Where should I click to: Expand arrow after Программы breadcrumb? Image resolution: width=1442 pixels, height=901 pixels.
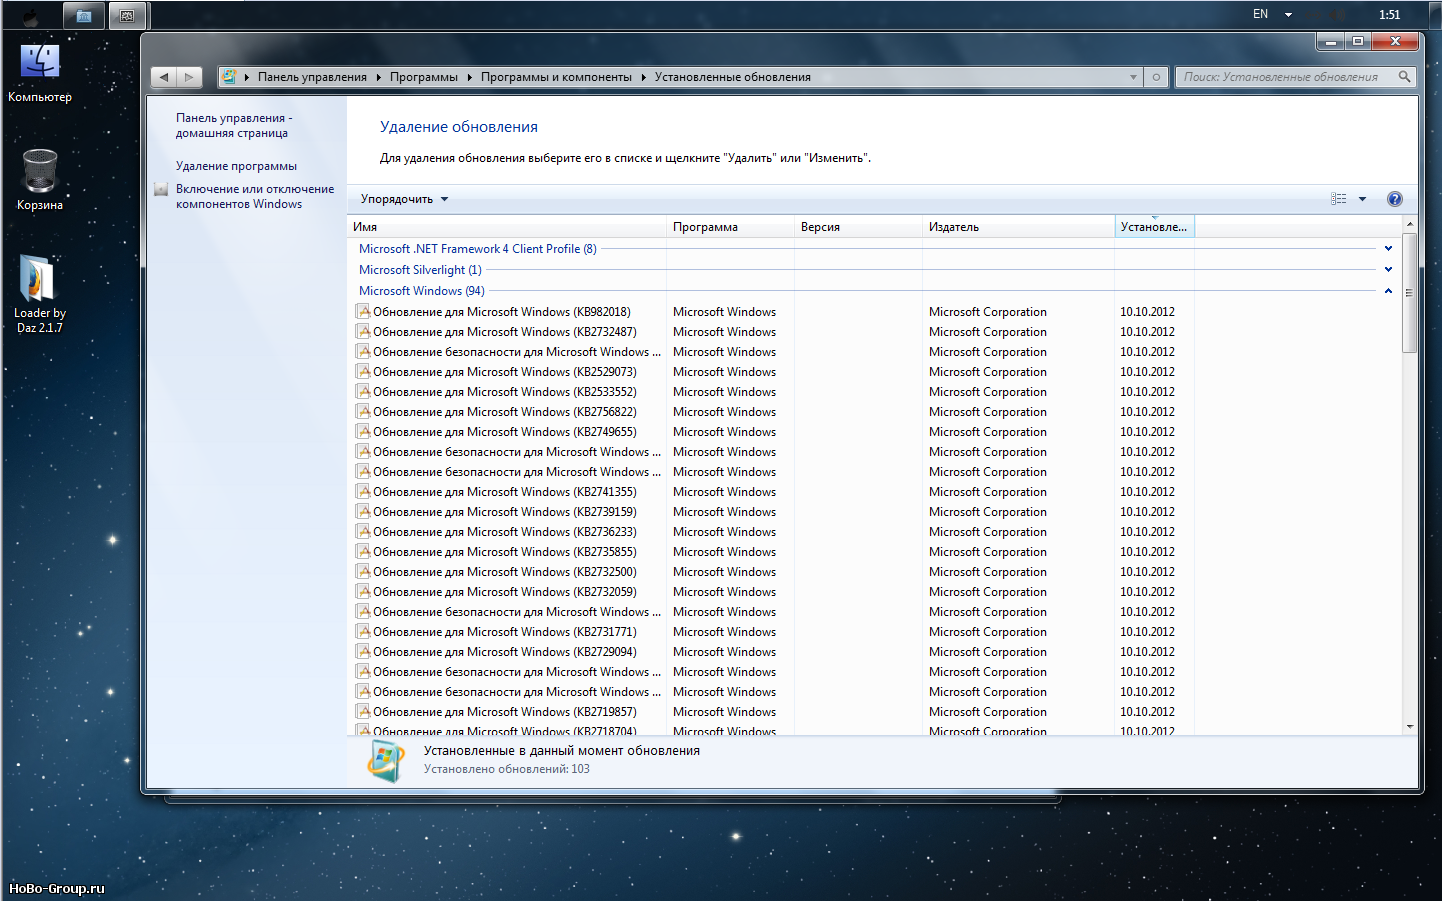pyautogui.click(x=469, y=77)
